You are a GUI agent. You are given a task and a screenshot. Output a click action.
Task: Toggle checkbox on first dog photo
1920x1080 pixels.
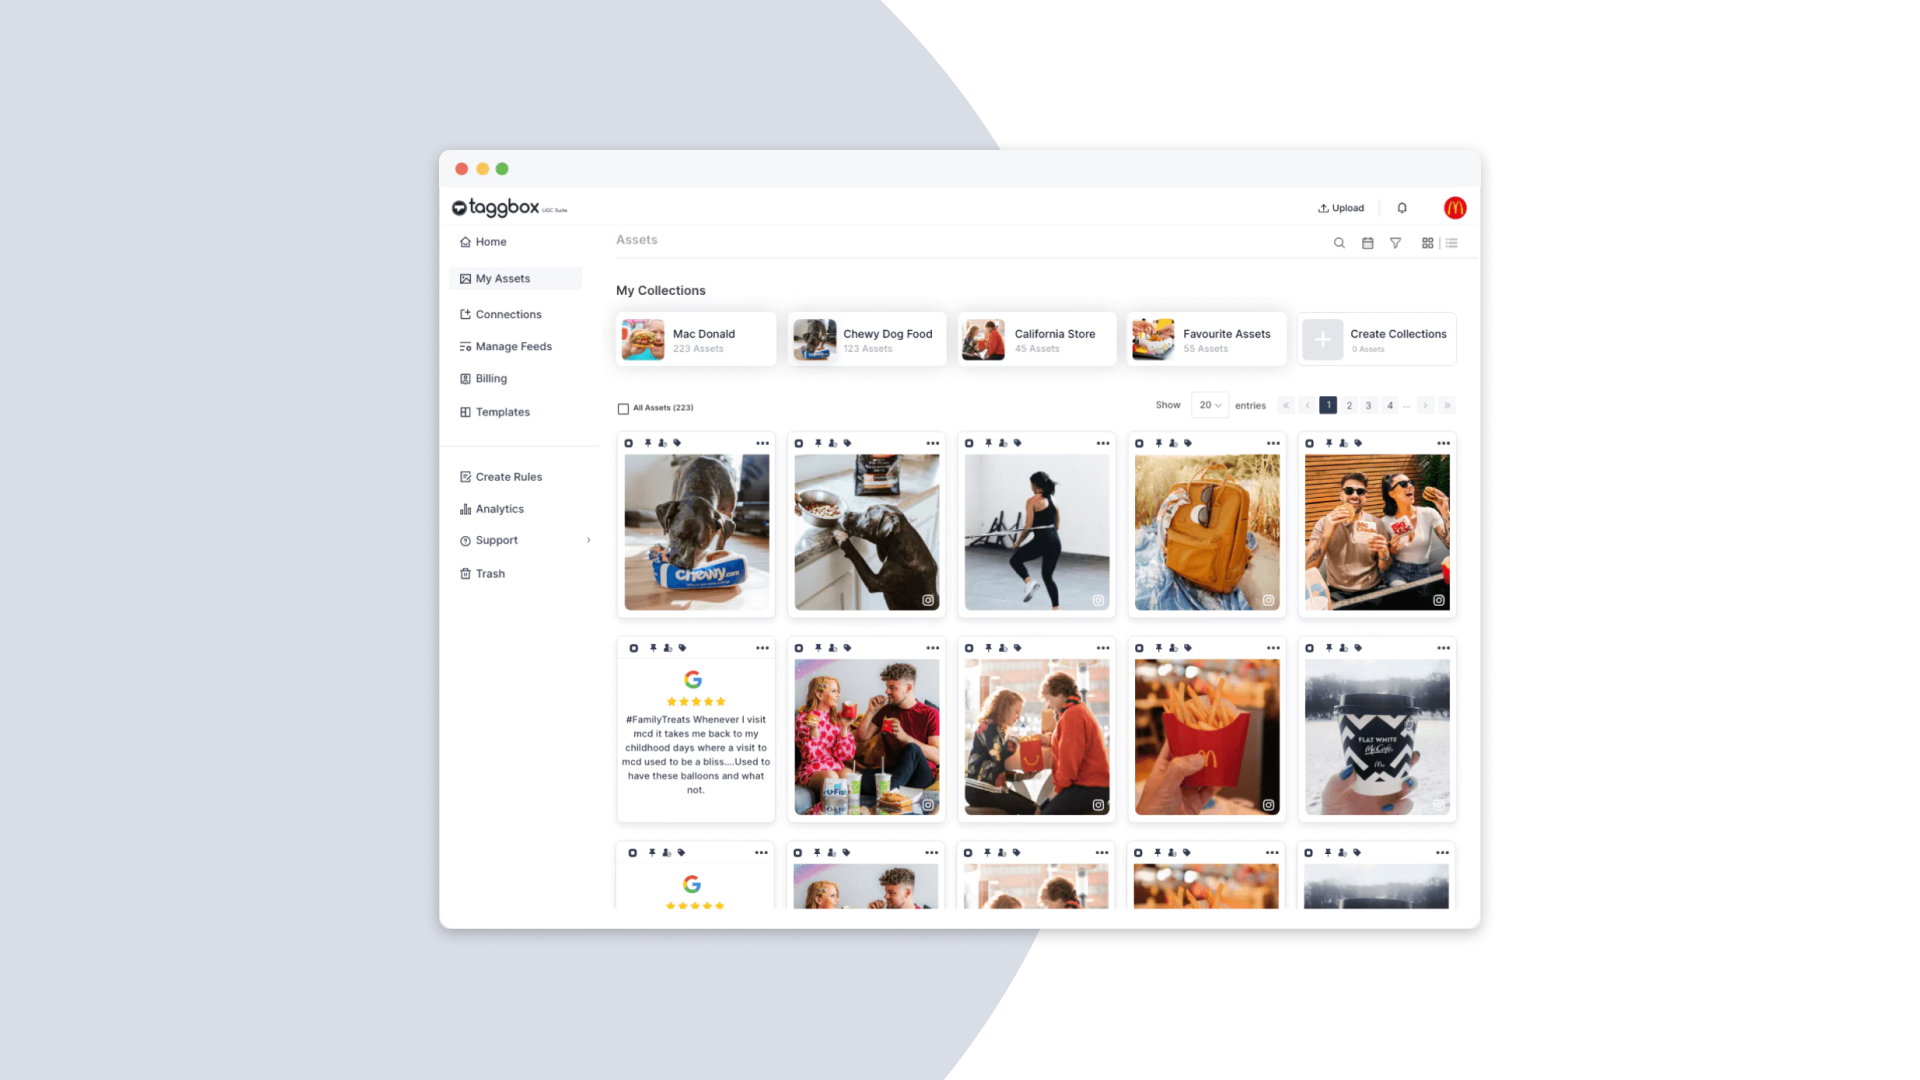[x=630, y=443]
